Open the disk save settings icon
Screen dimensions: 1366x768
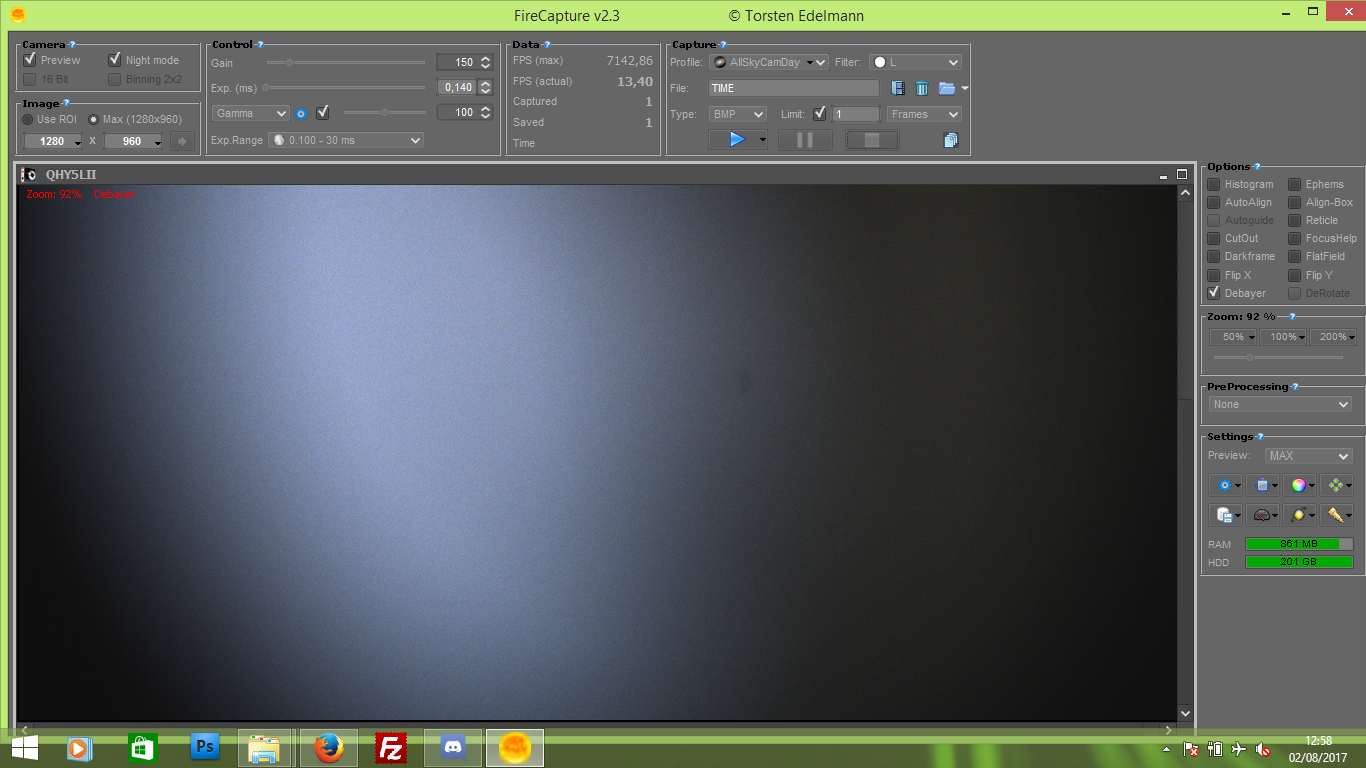coord(1225,515)
